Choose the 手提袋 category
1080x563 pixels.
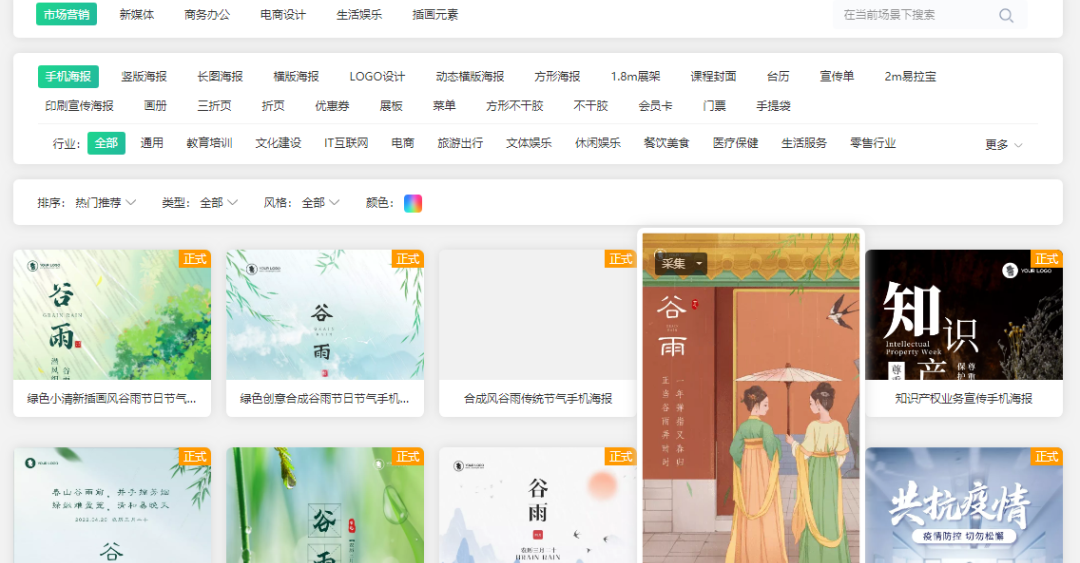tap(773, 106)
